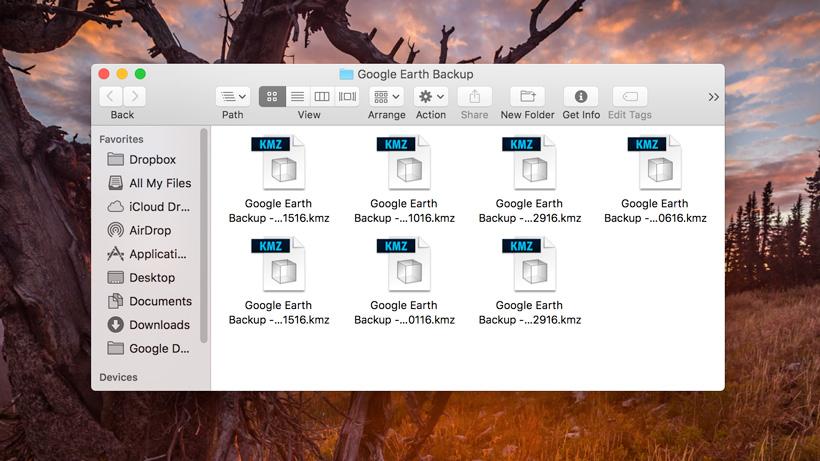
Task: Create a New Folder from toolbar
Action: tap(527, 96)
